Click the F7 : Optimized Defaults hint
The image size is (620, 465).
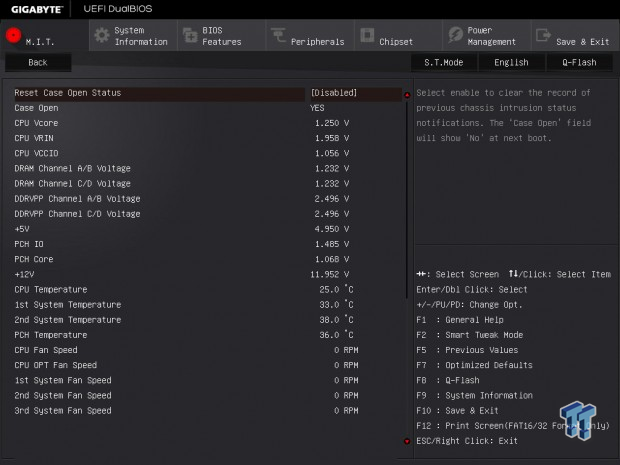[474, 365]
